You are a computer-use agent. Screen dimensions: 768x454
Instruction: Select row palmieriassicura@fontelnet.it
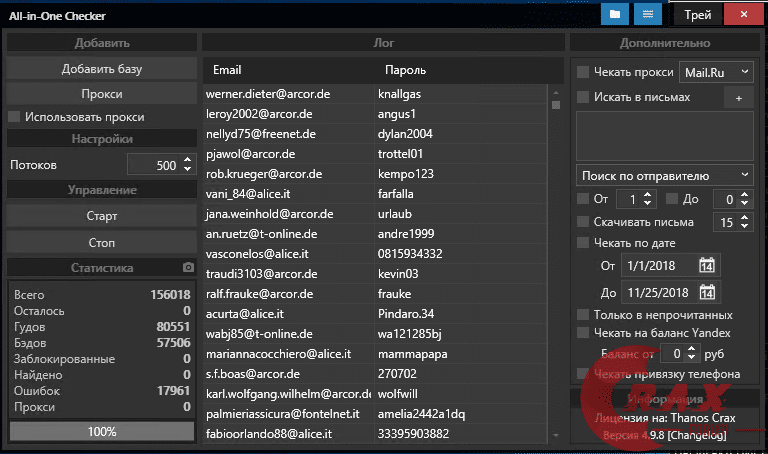tap(375, 414)
